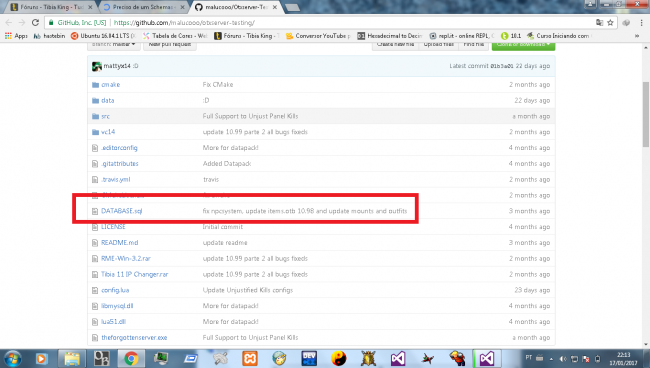This screenshot has width=650, height=368.
Task: Open the lua51.dll file
Action: coord(113,322)
